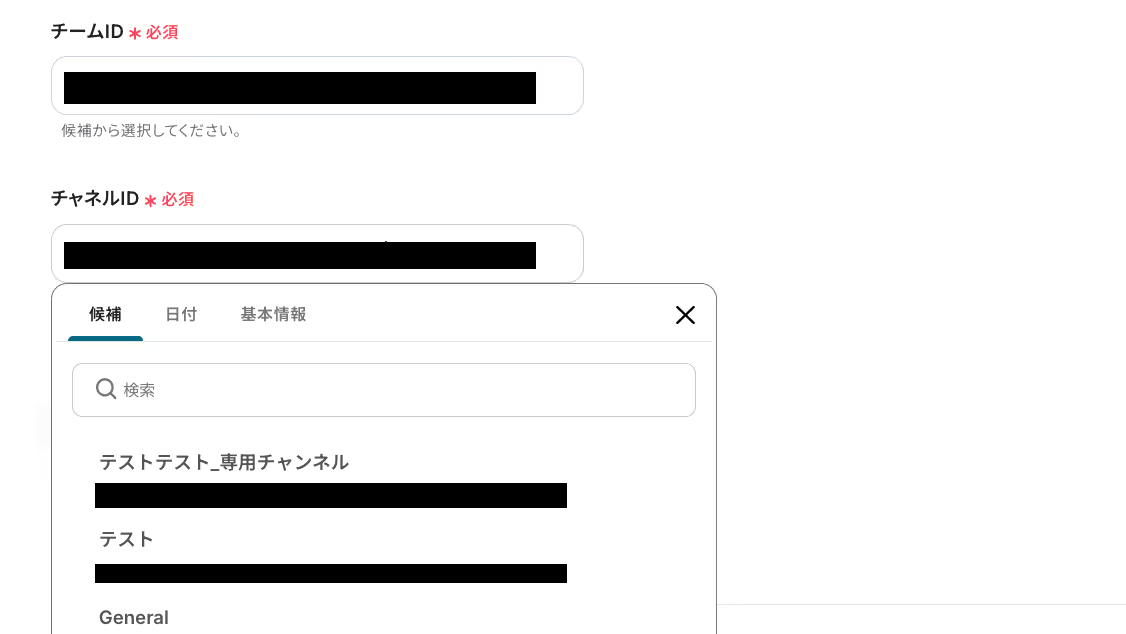Click the チームID field label

coord(87,32)
